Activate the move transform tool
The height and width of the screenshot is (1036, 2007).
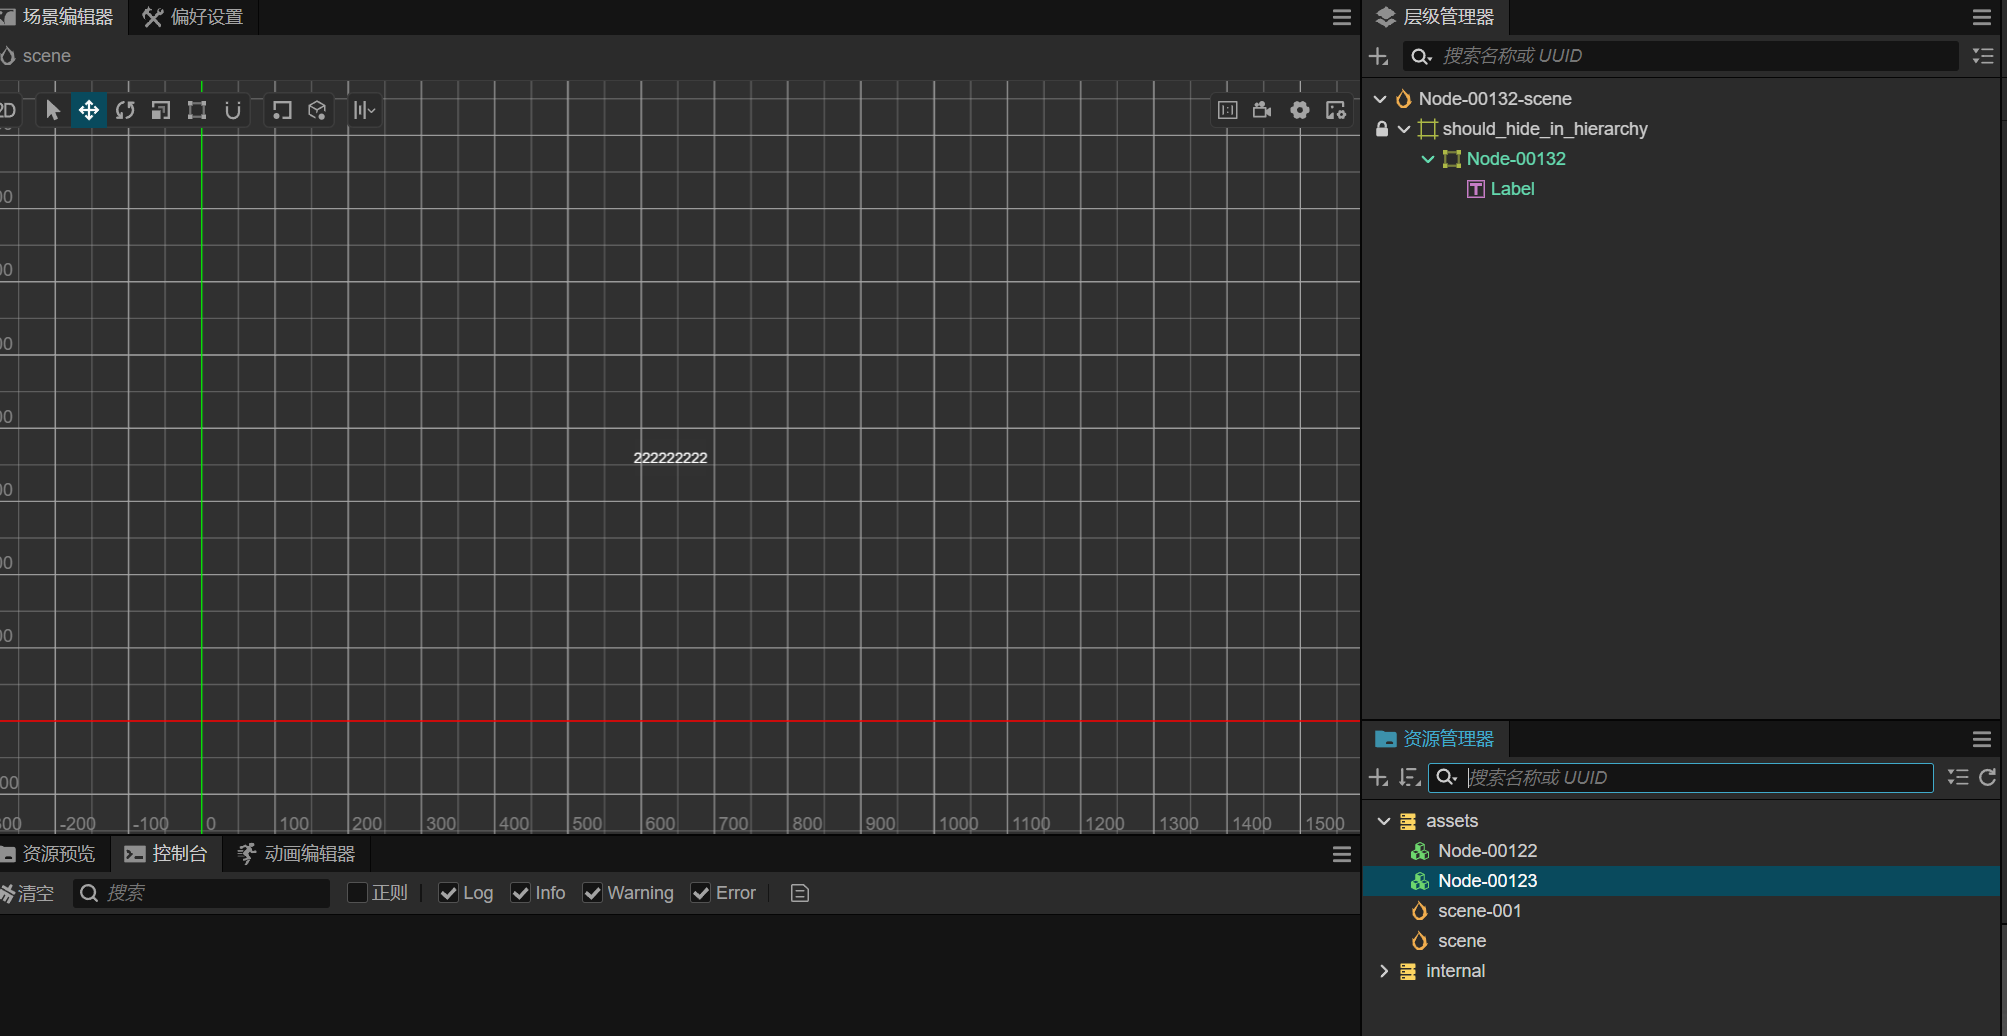point(89,110)
